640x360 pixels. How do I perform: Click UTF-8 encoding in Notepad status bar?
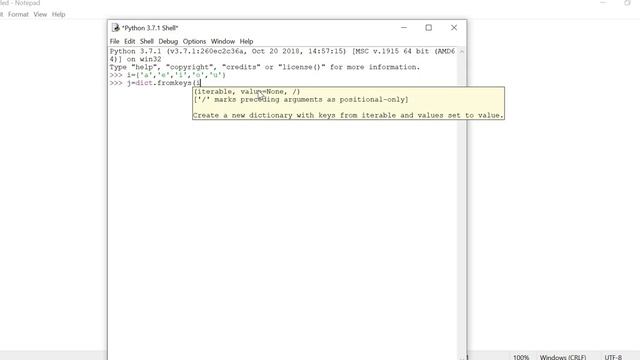(x=613, y=357)
